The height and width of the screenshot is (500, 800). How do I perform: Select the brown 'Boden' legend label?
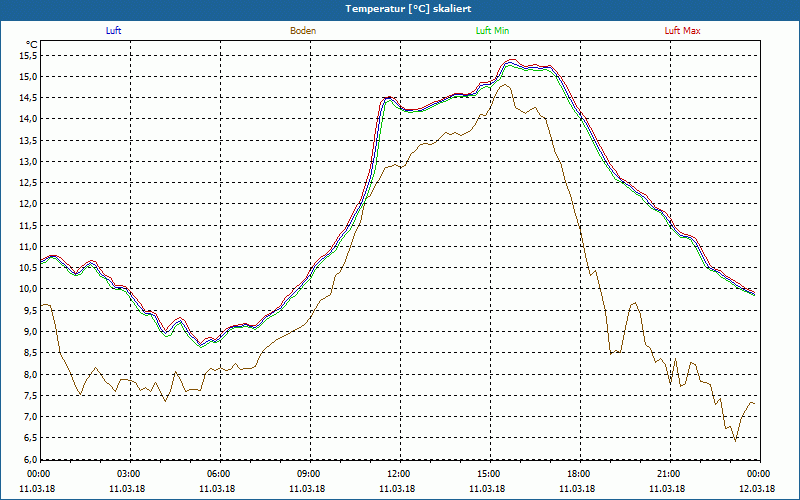pyautogui.click(x=303, y=31)
